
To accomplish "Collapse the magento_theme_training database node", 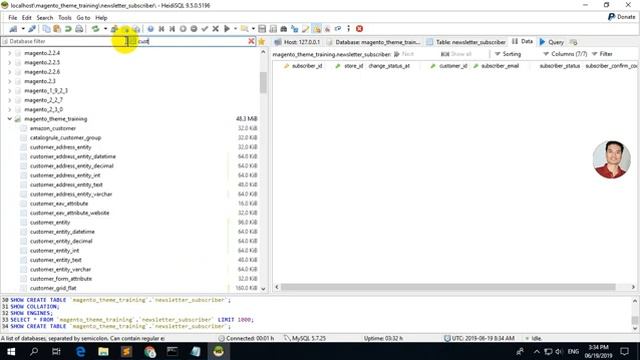I will (x=10, y=119).
